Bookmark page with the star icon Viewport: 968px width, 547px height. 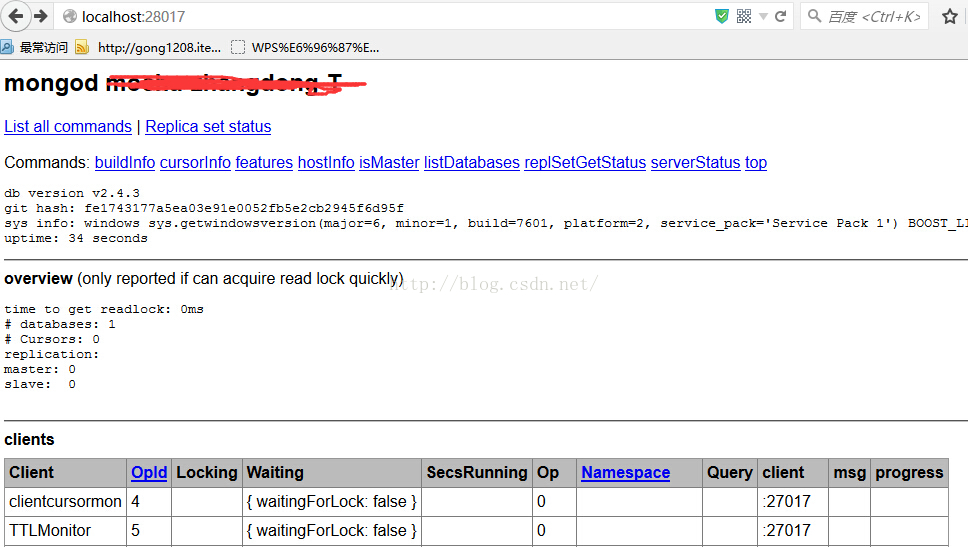tap(950, 16)
